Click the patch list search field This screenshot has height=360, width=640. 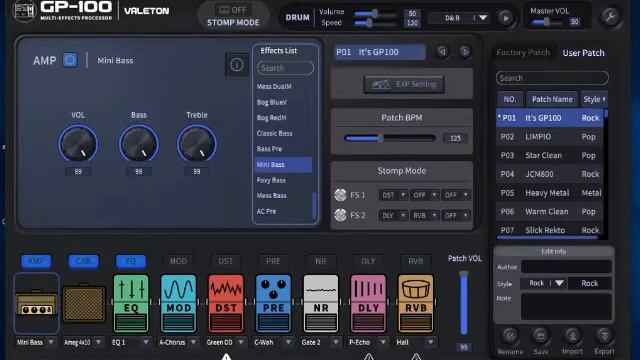point(552,78)
